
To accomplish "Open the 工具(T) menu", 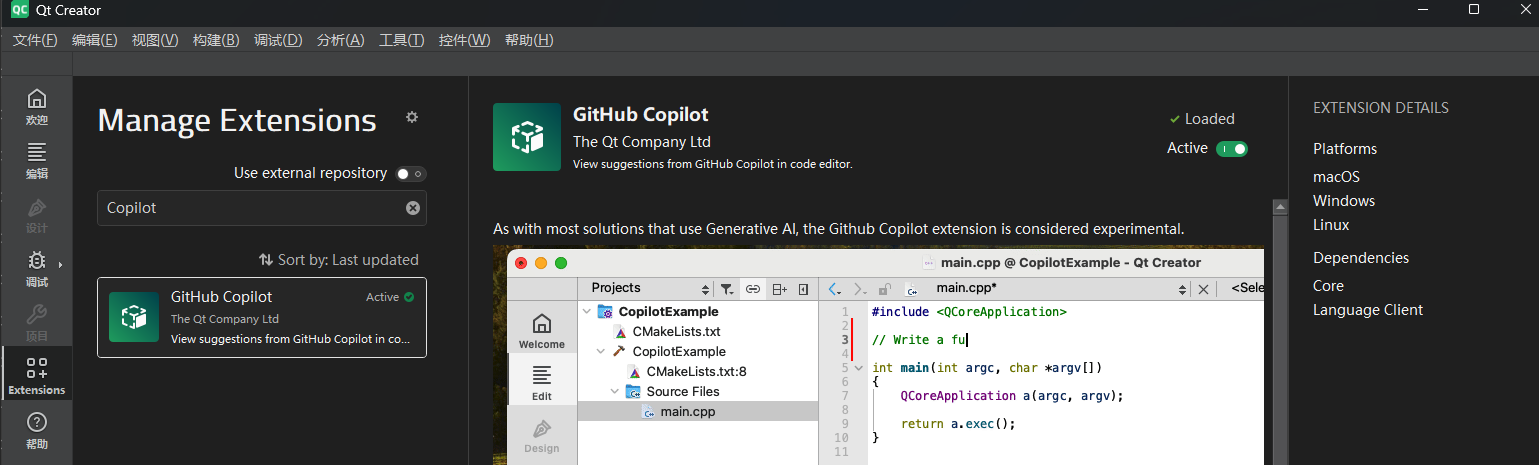I will [402, 40].
